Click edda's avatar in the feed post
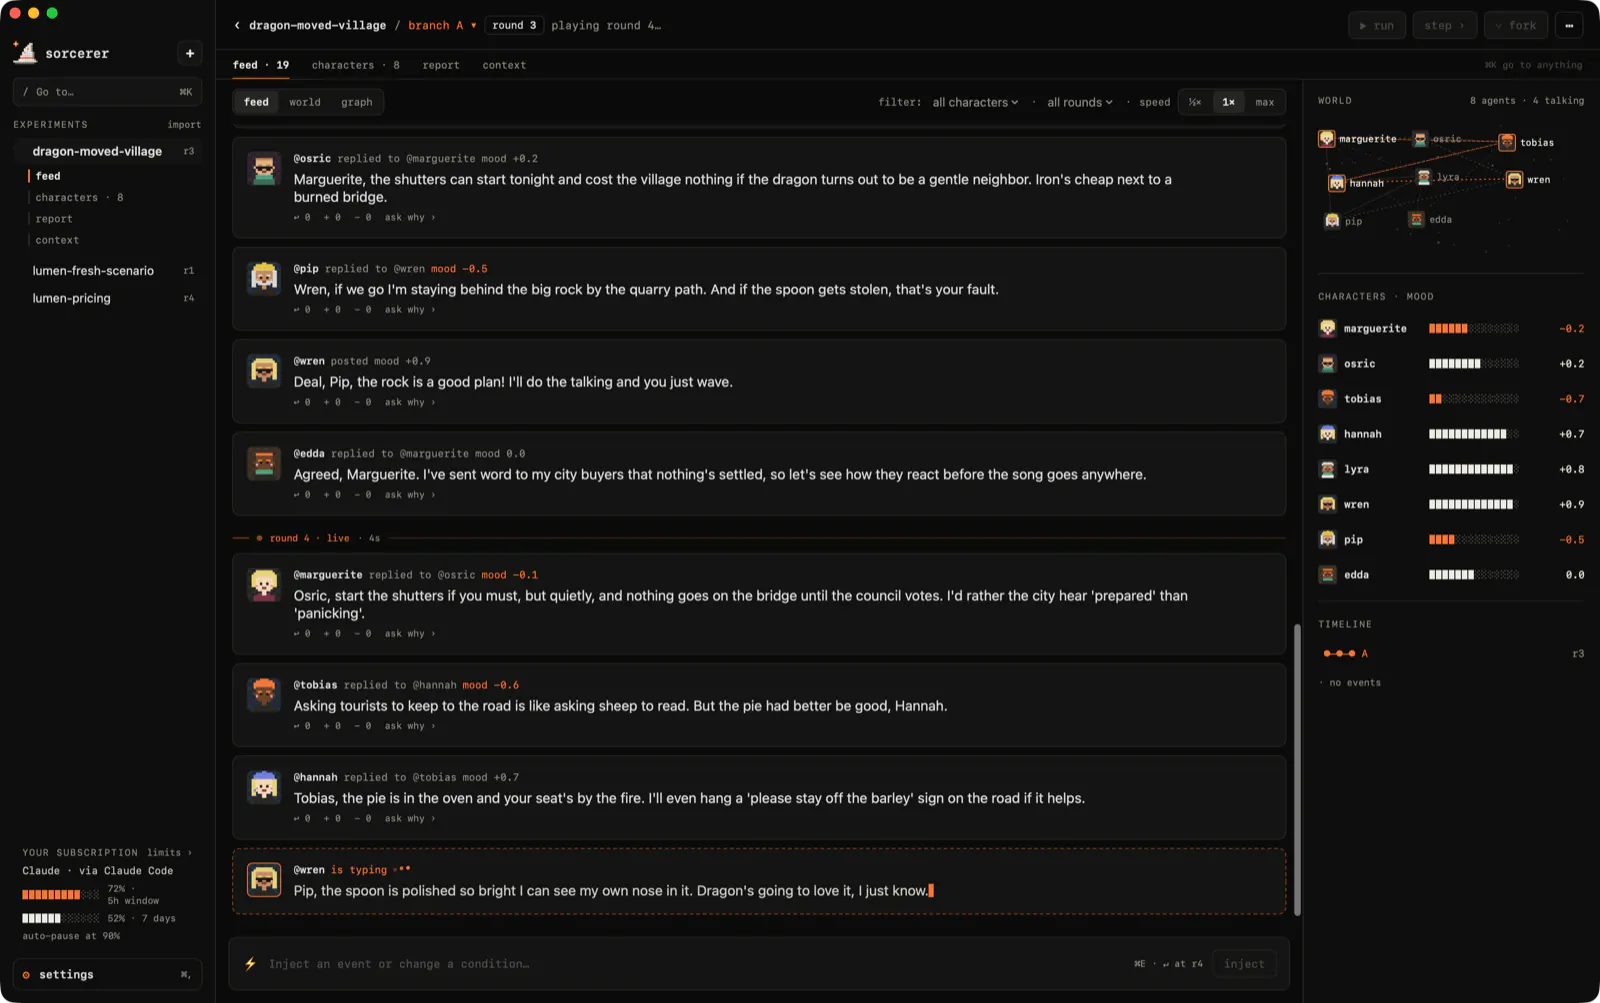The width and height of the screenshot is (1600, 1003). (x=264, y=464)
